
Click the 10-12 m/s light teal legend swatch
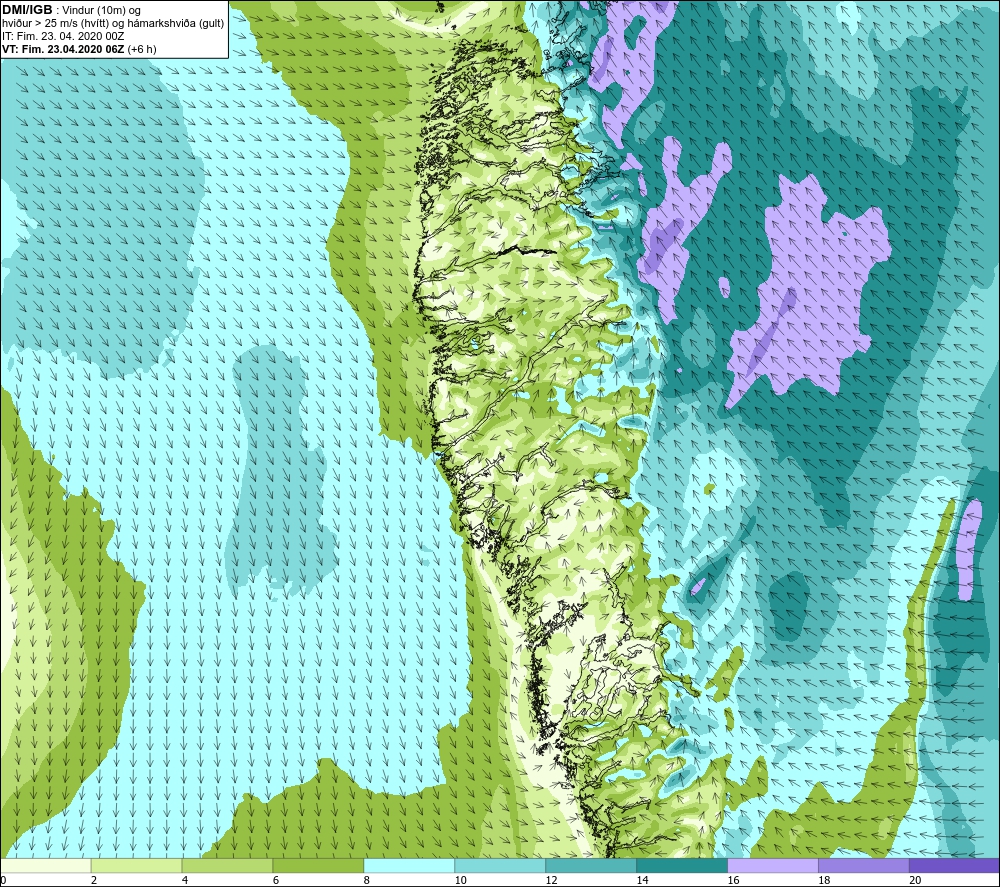pos(500,866)
